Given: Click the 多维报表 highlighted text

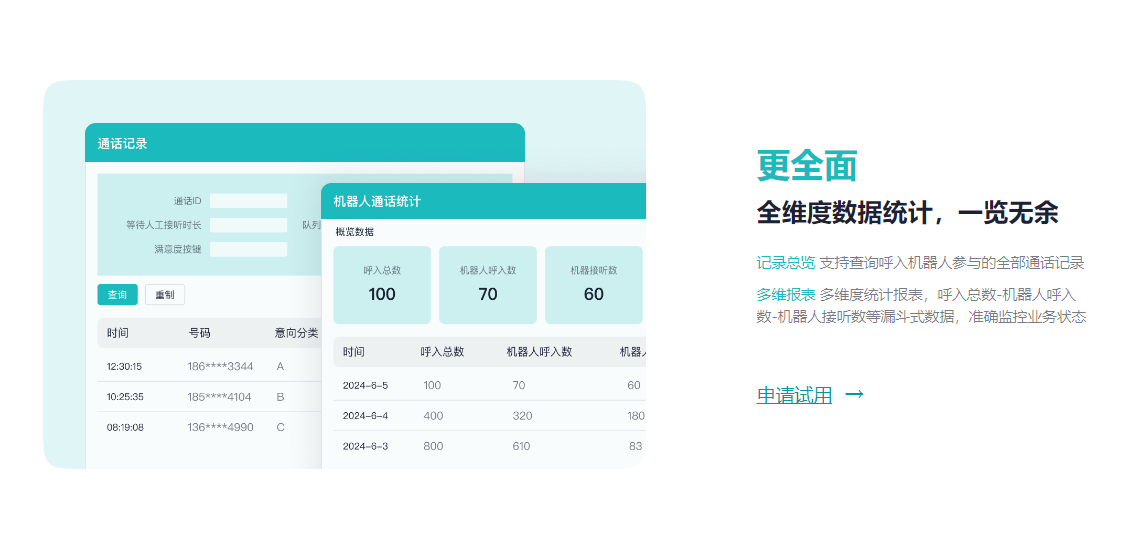Looking at the screenshot, I should (x=785, y=295).
